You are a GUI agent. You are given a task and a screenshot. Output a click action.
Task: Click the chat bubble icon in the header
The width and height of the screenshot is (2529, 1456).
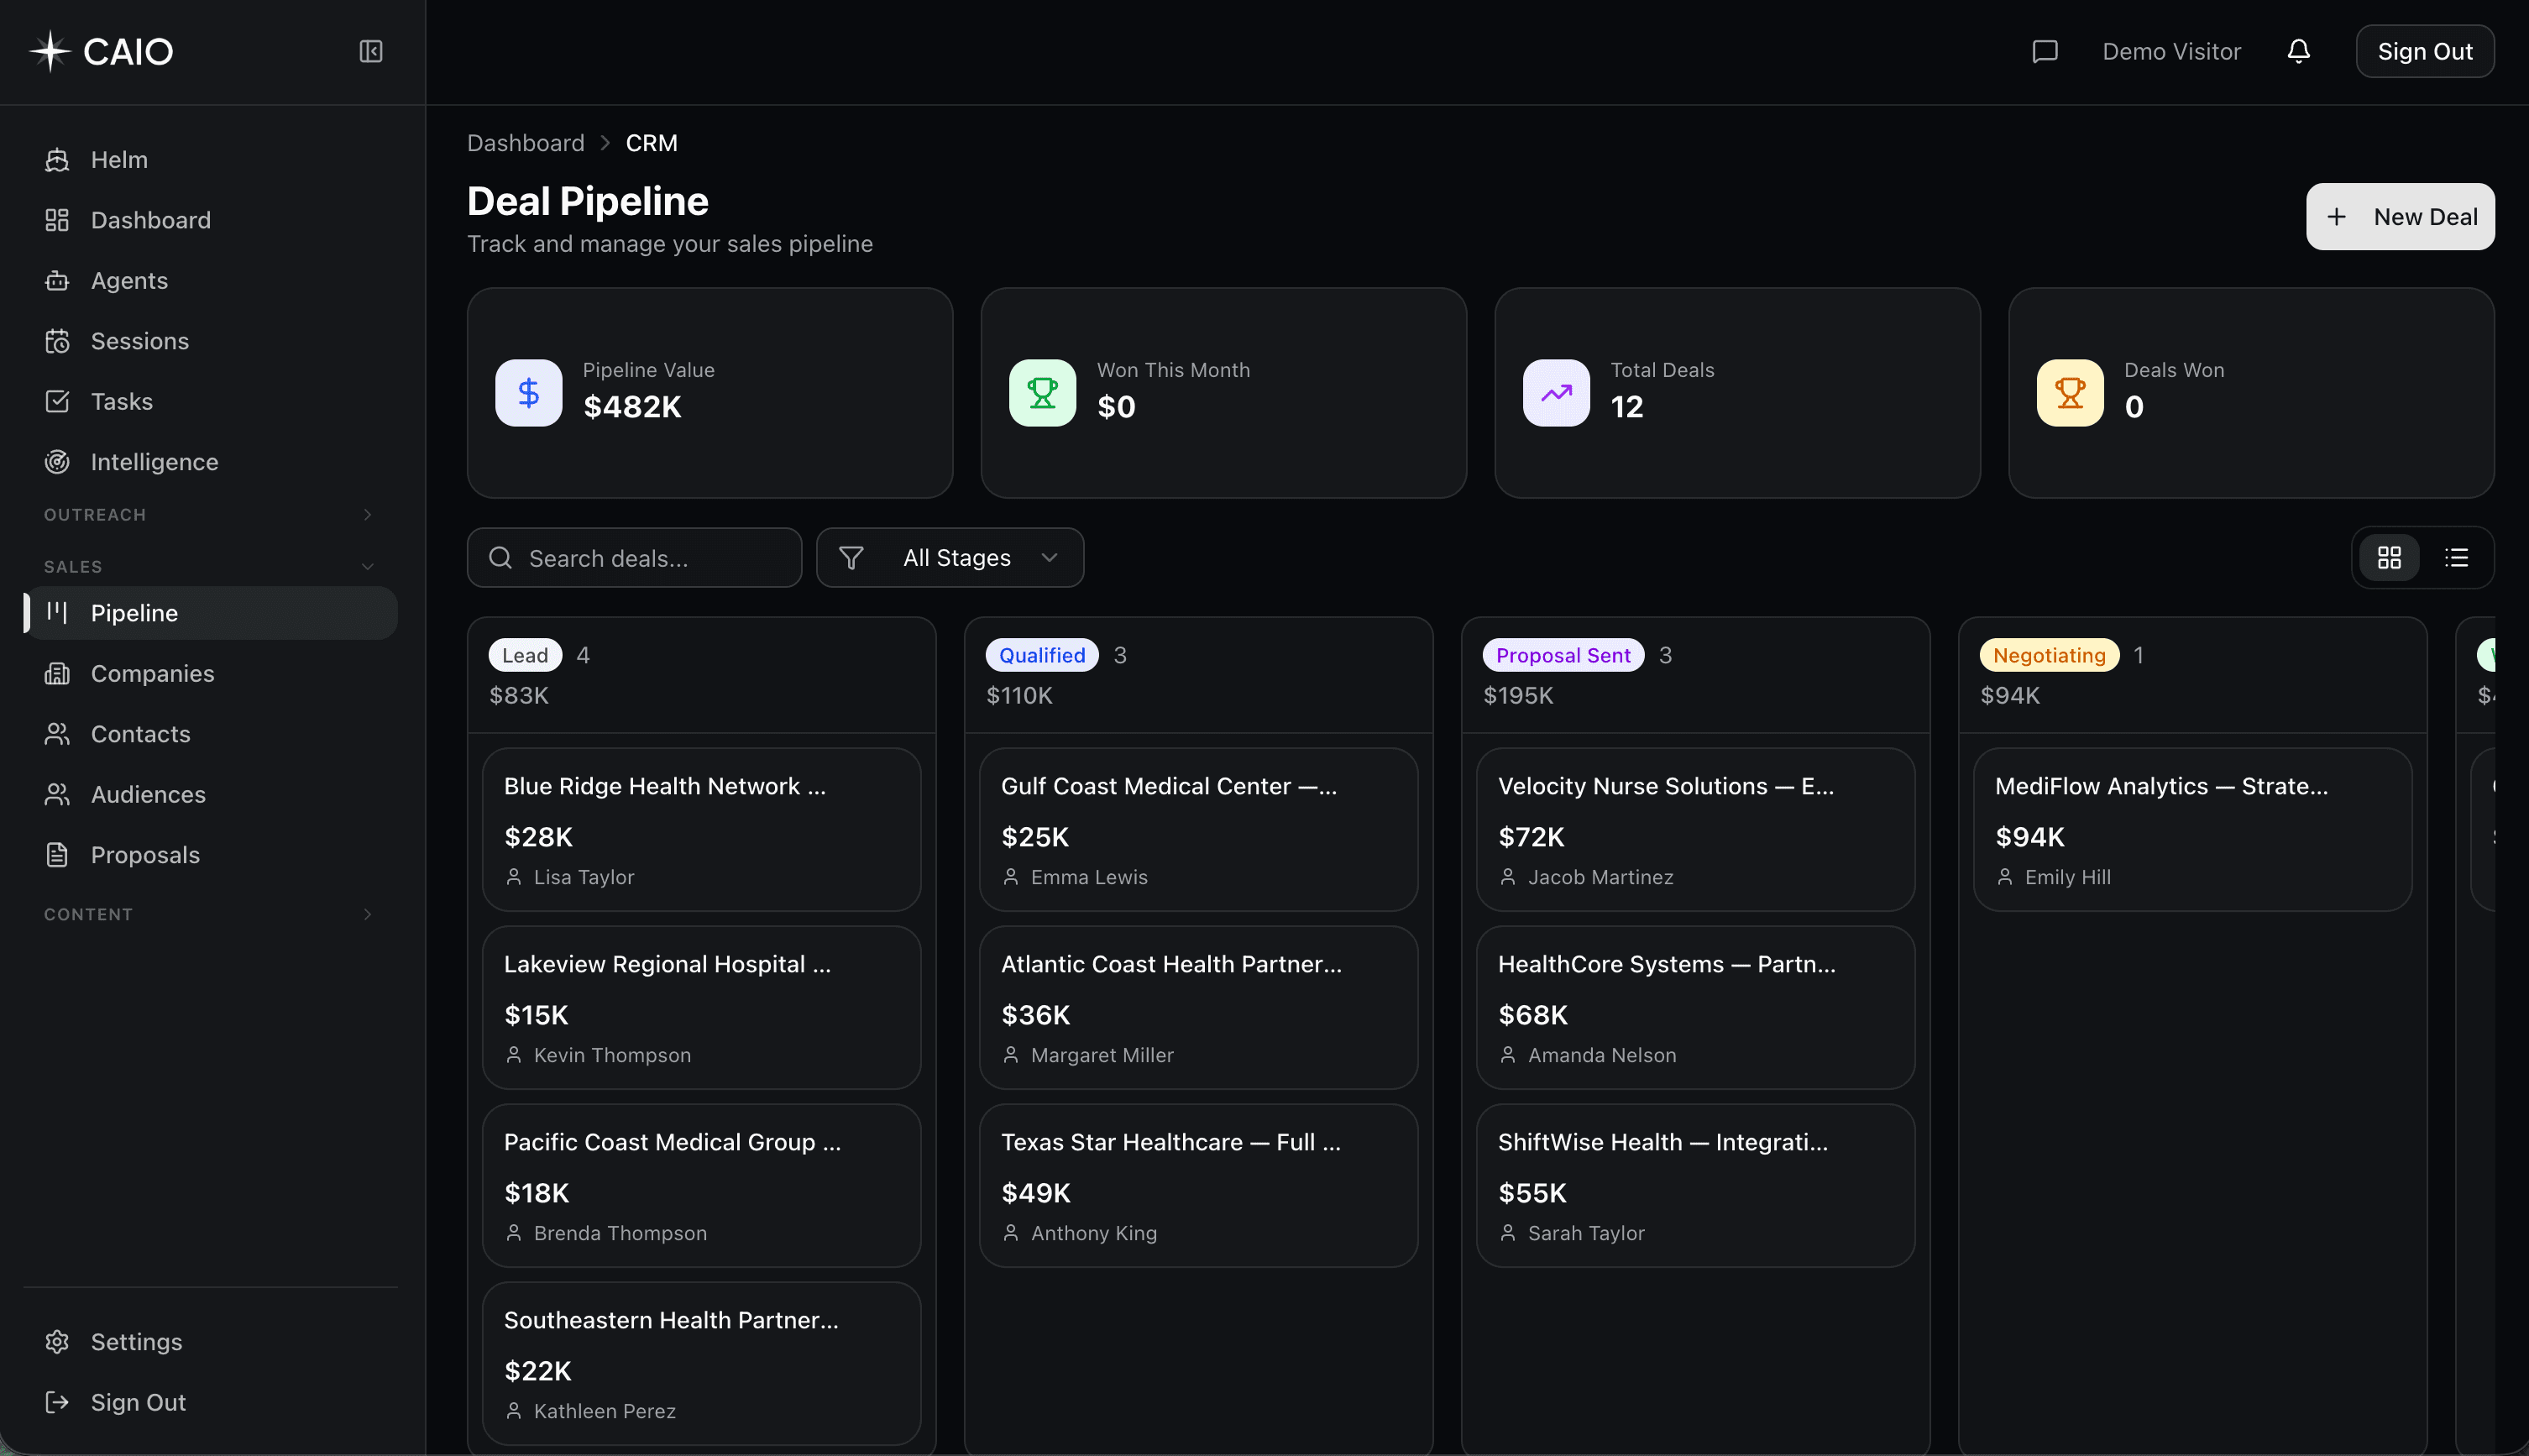pyautogui.click(x=2045, y=51)
